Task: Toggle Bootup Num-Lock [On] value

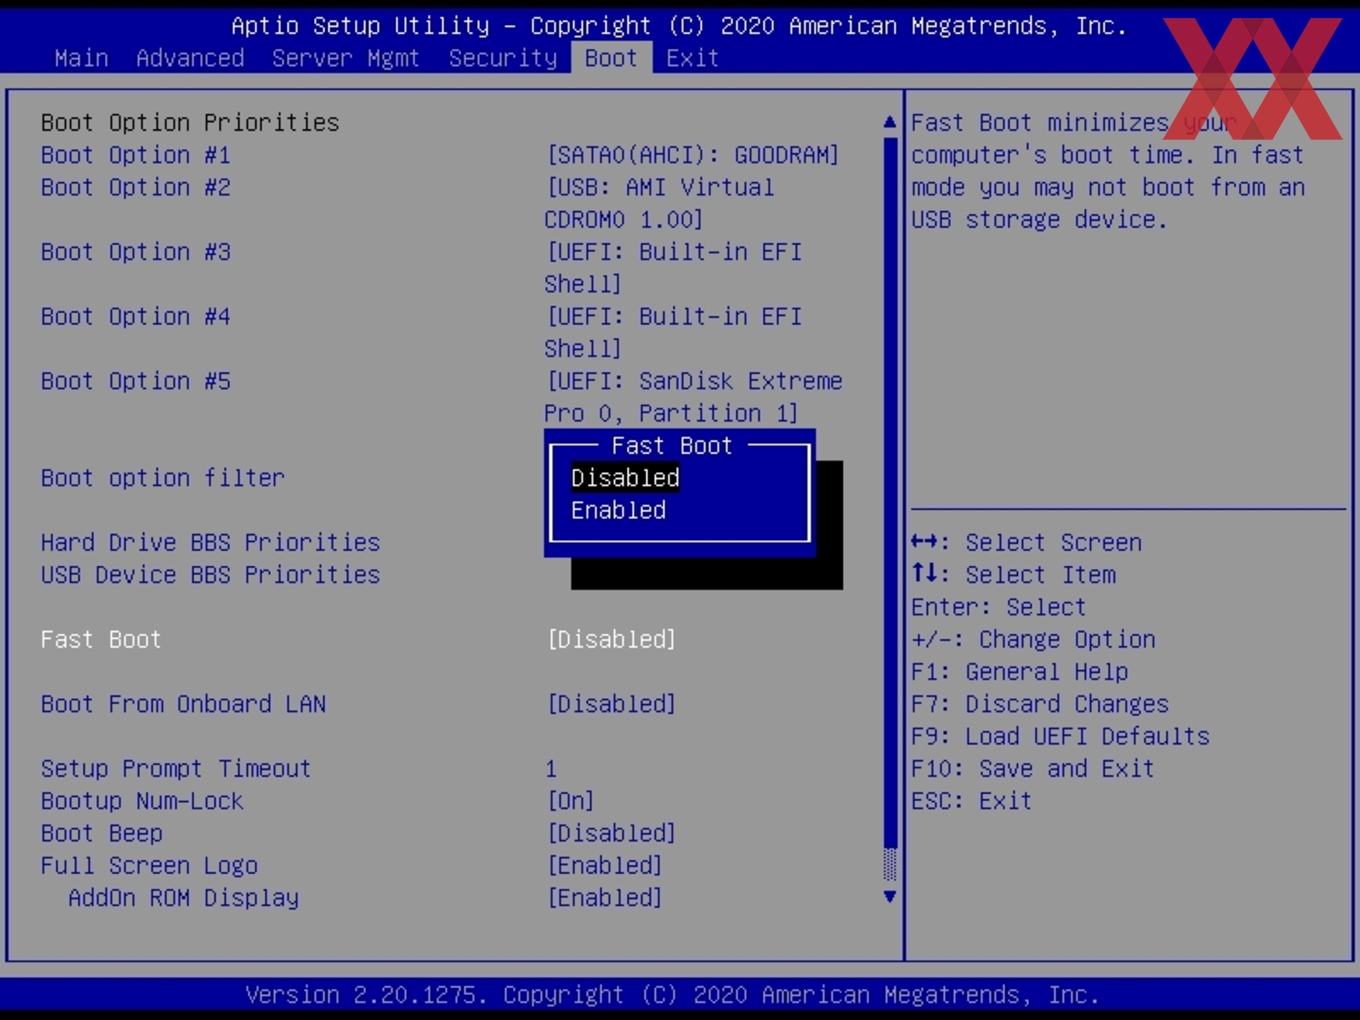Action: coord(571,801)
